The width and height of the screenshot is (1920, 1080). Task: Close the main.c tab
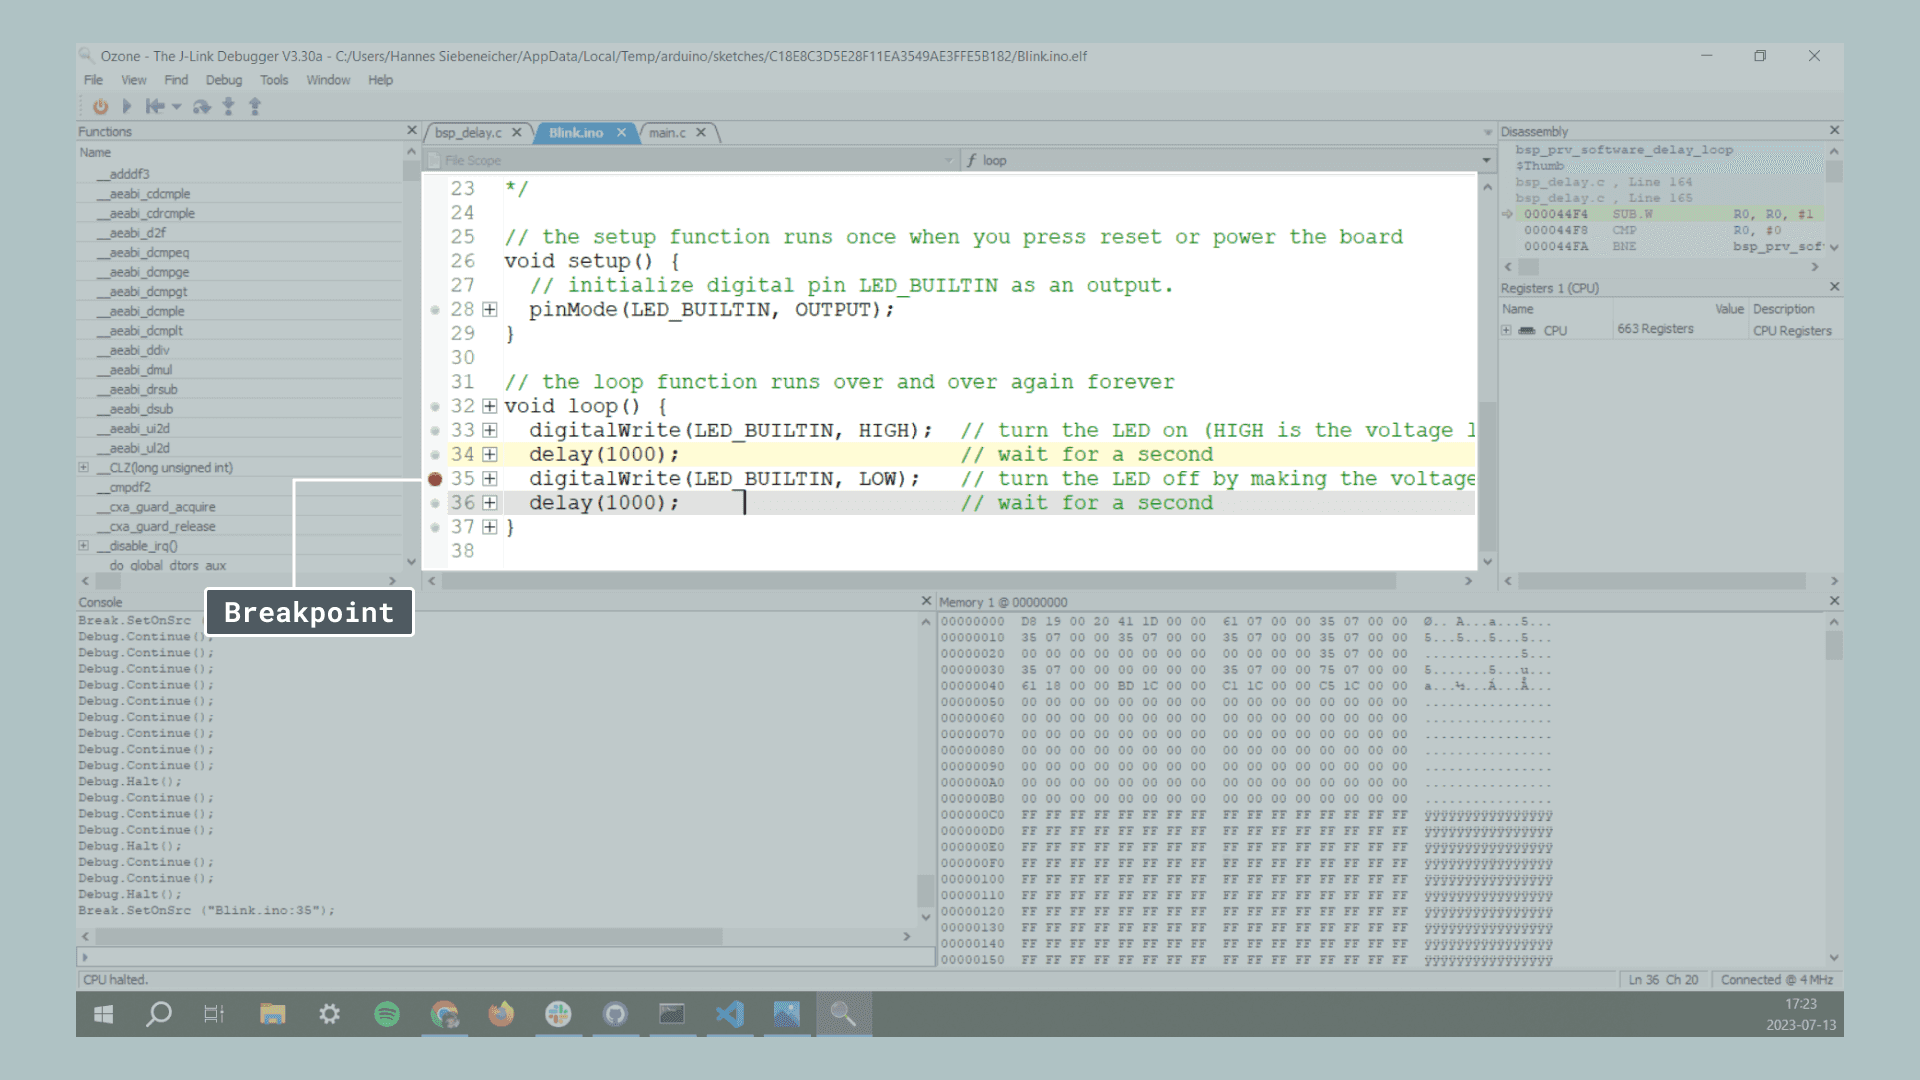point(701,132)
